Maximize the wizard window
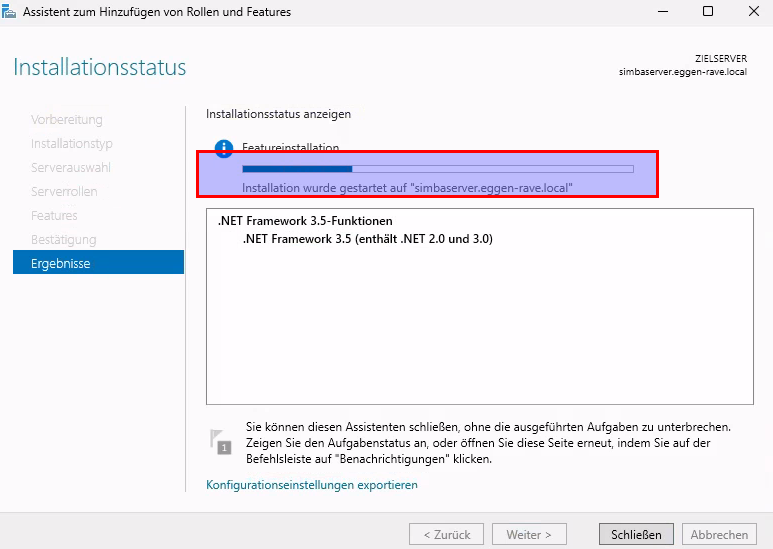The image size is (773, 549). (x=707, y=12)
